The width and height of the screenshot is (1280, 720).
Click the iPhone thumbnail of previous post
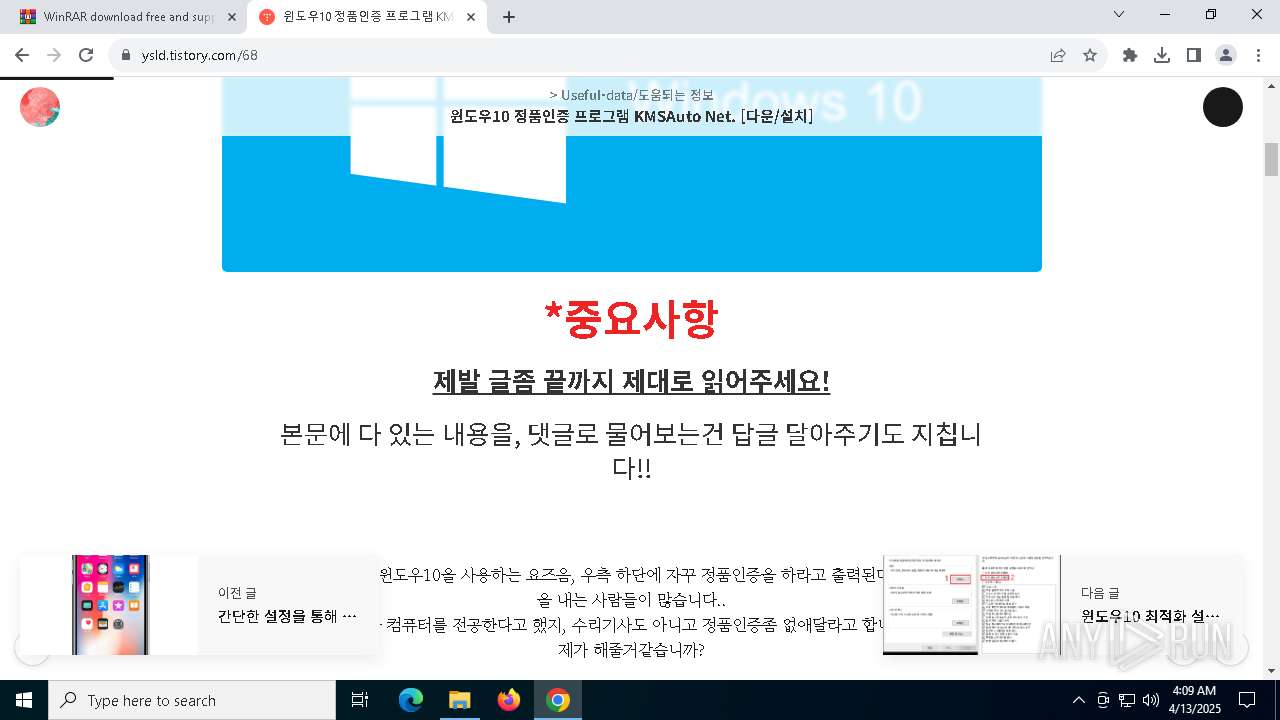[x=109, y=605]
